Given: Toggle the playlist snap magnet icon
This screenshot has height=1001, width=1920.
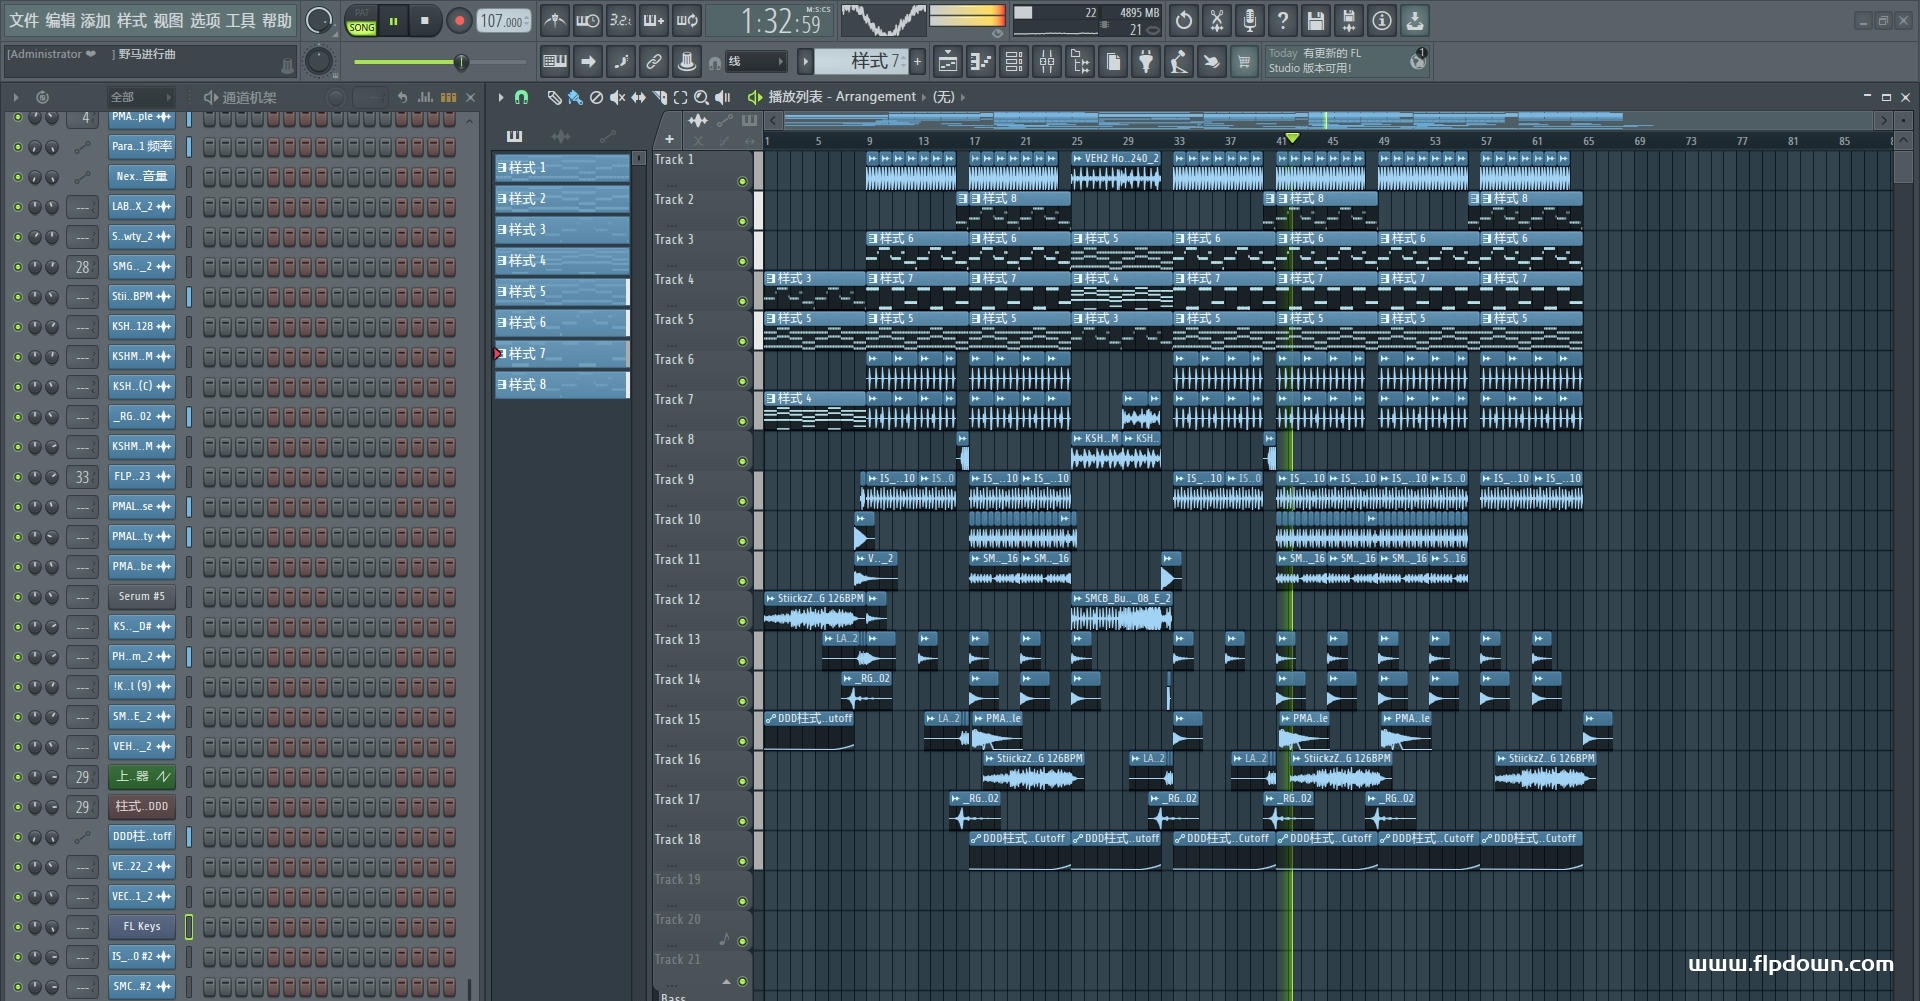Looking at the screenshot, I should [521, 97].
